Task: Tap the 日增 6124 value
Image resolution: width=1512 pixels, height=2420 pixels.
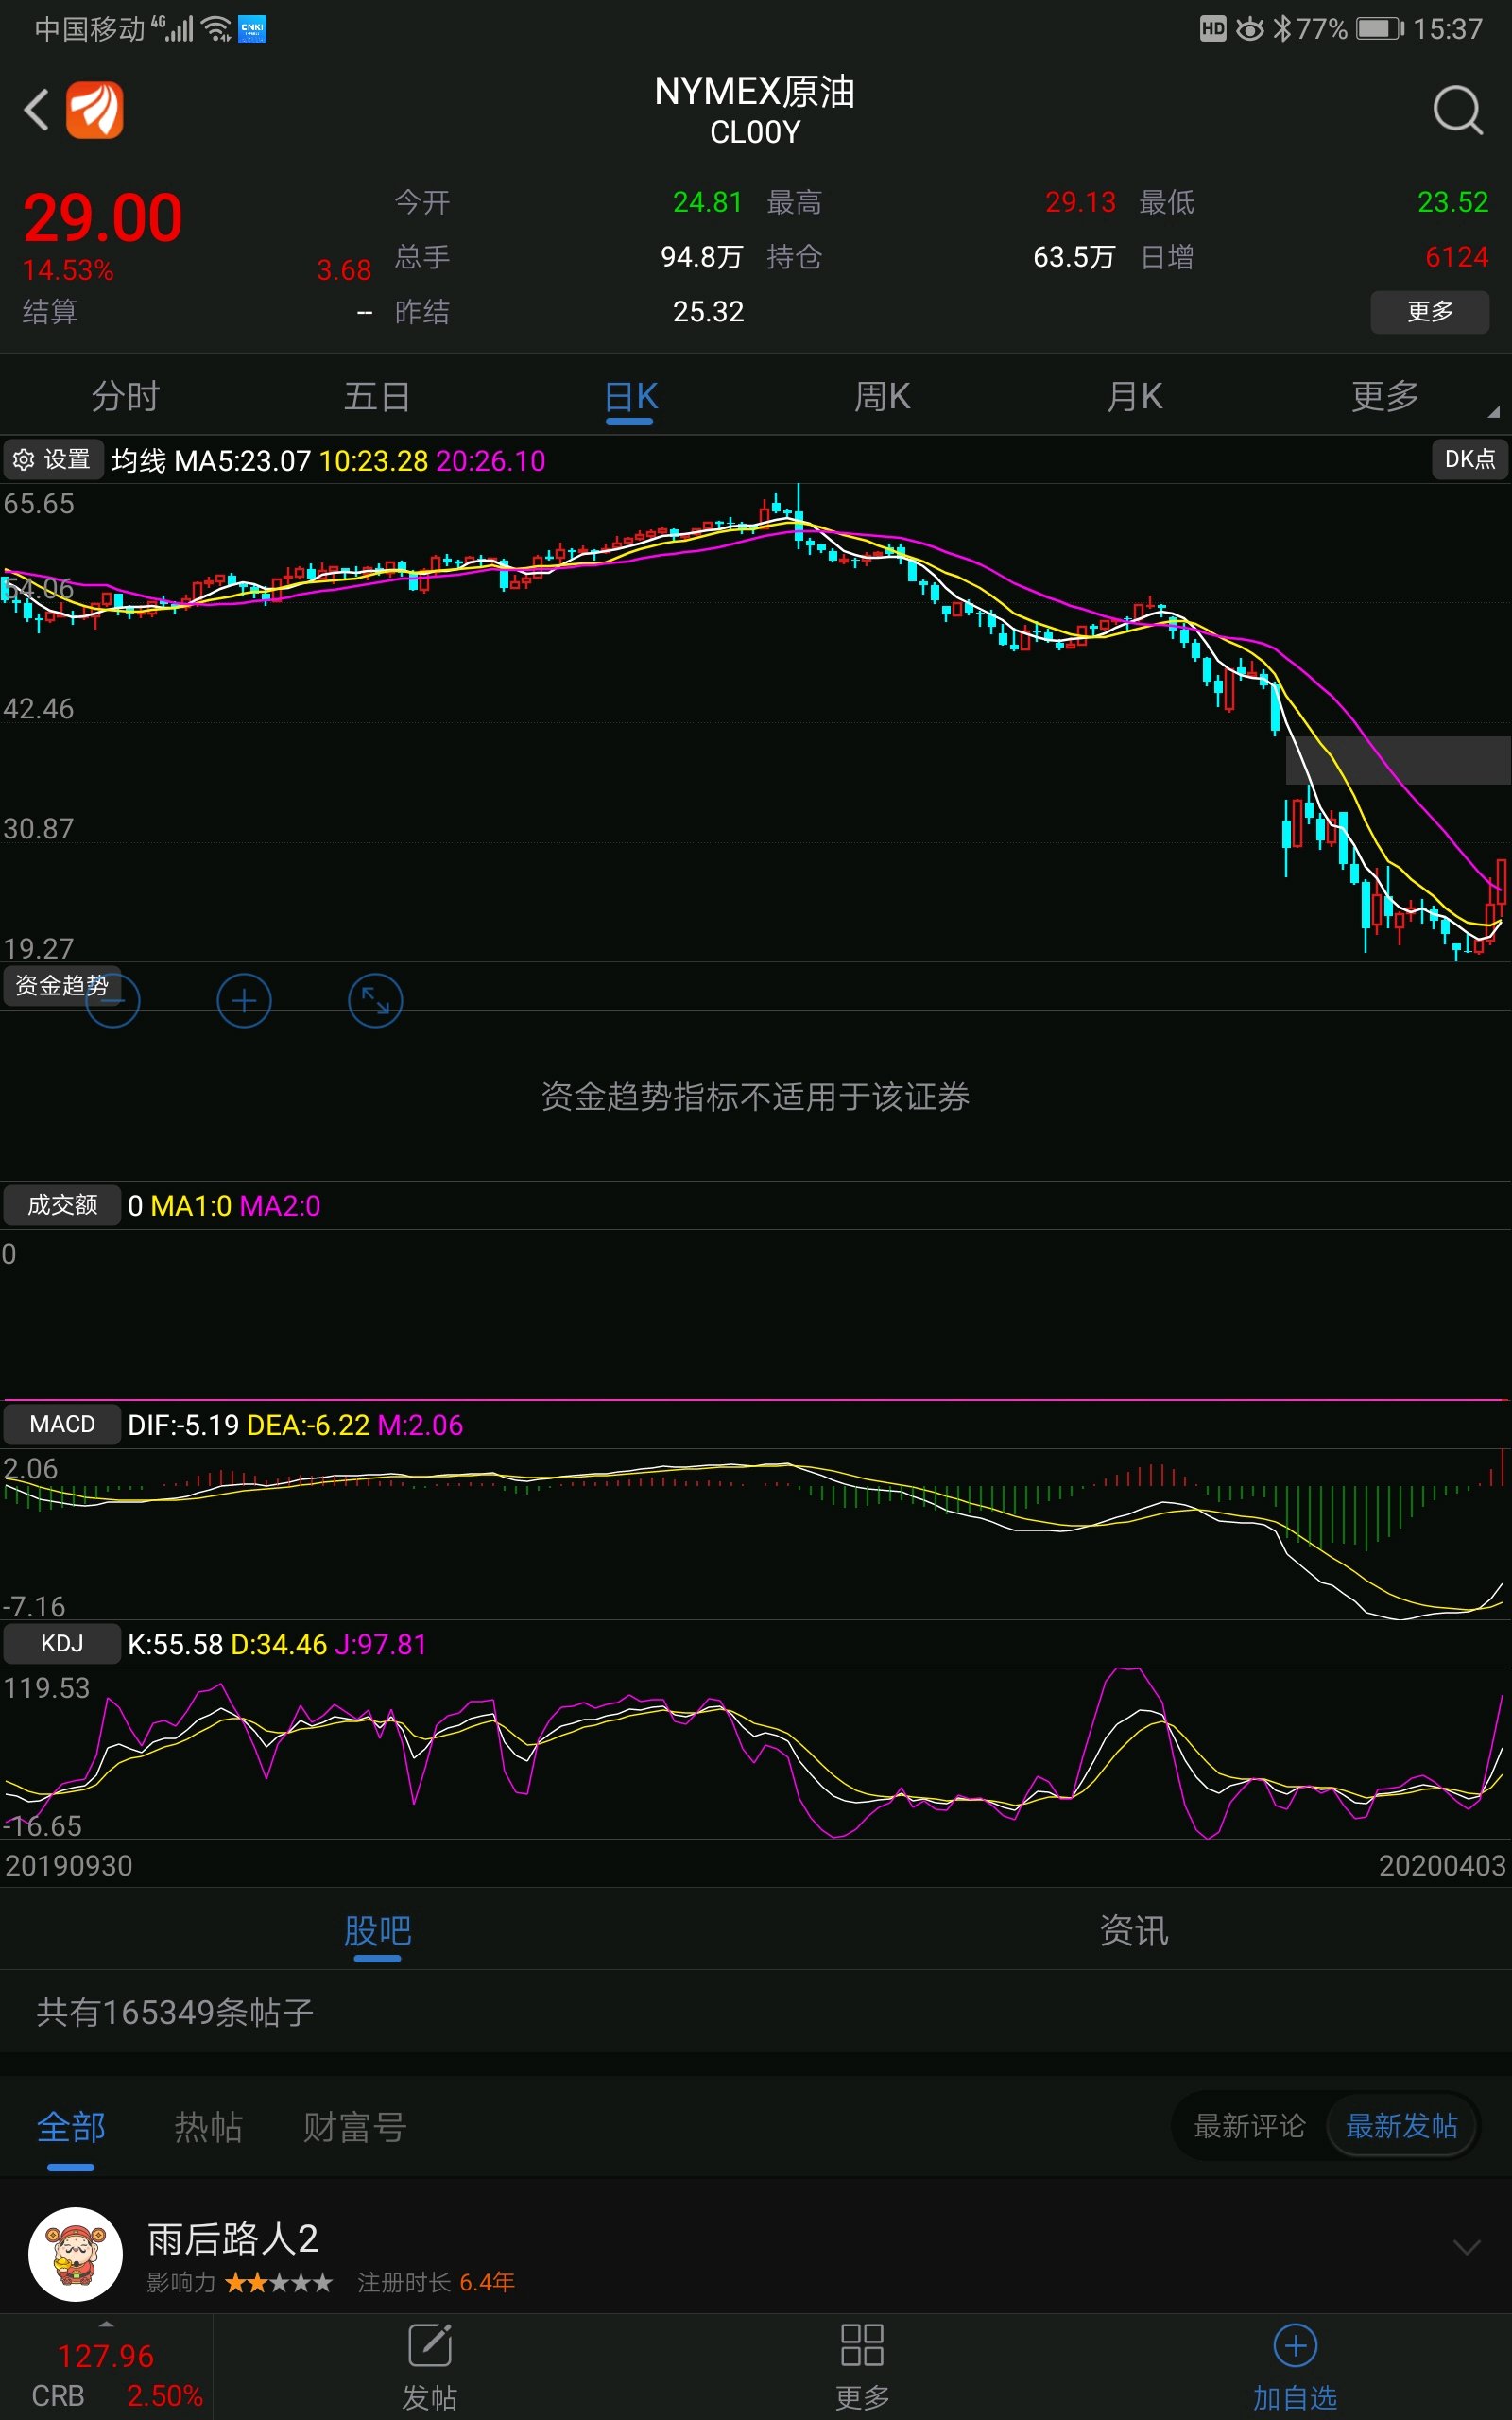Action: click(1457, 257)
